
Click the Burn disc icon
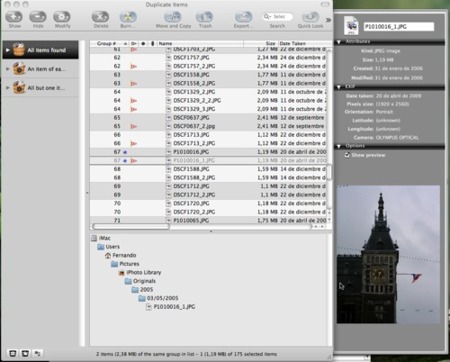(128, 17)
